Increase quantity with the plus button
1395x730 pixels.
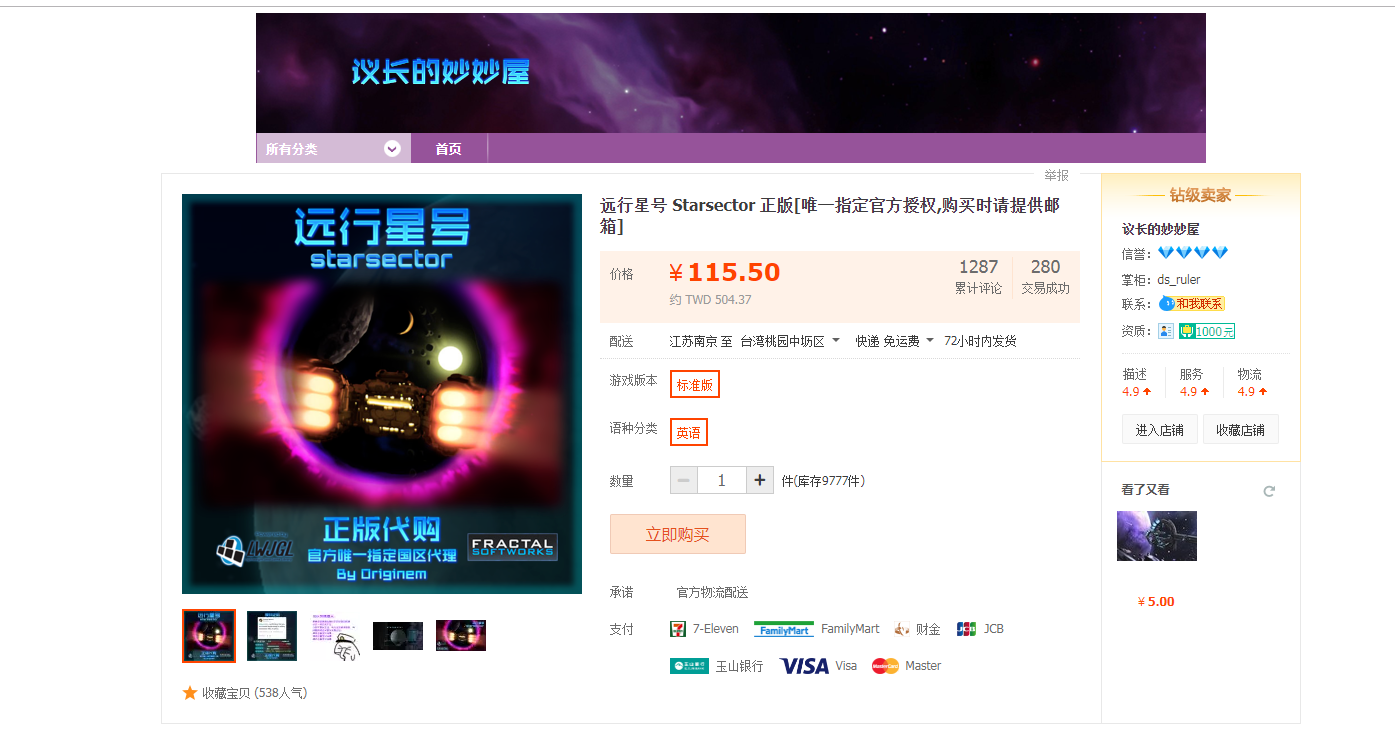tap(760, 481)
